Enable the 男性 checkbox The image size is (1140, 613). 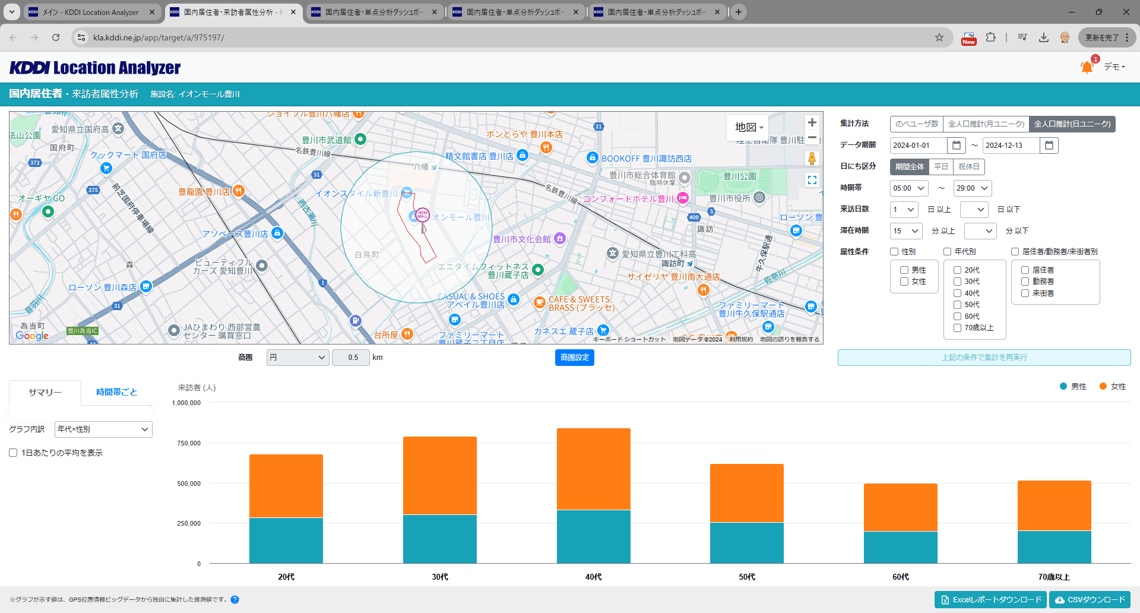point(904,270)
